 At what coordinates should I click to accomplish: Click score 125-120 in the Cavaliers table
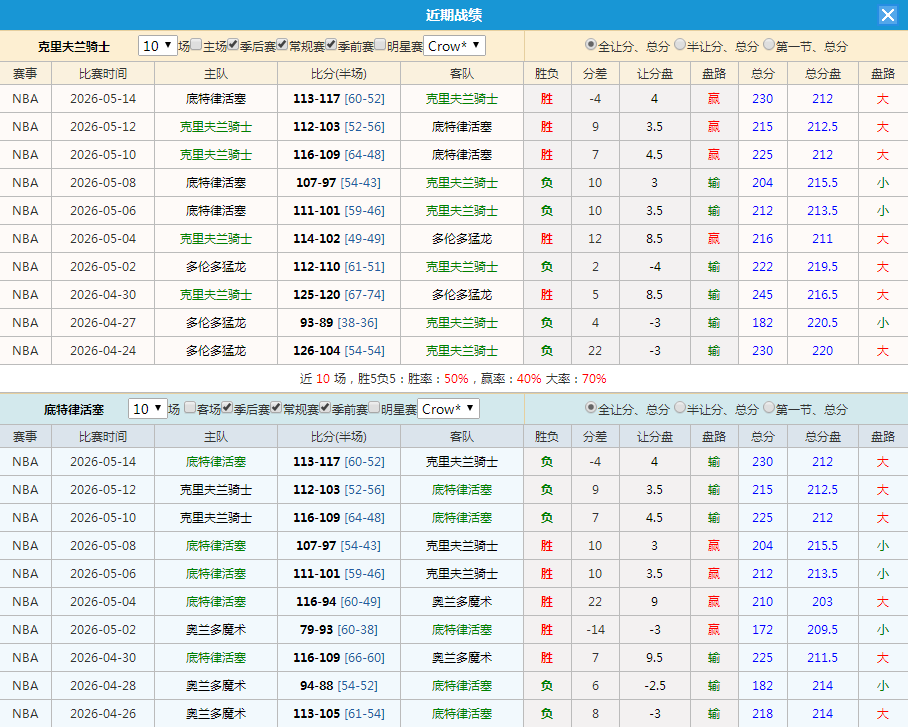coord(316,295)
